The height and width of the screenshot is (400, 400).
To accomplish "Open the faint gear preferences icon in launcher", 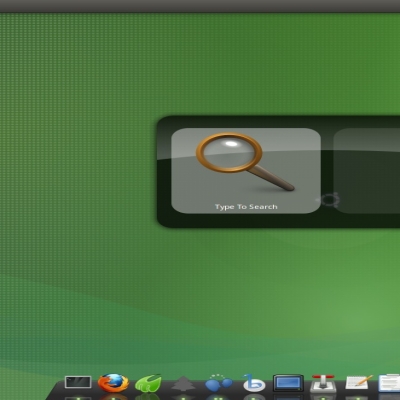I will [328, 200].
